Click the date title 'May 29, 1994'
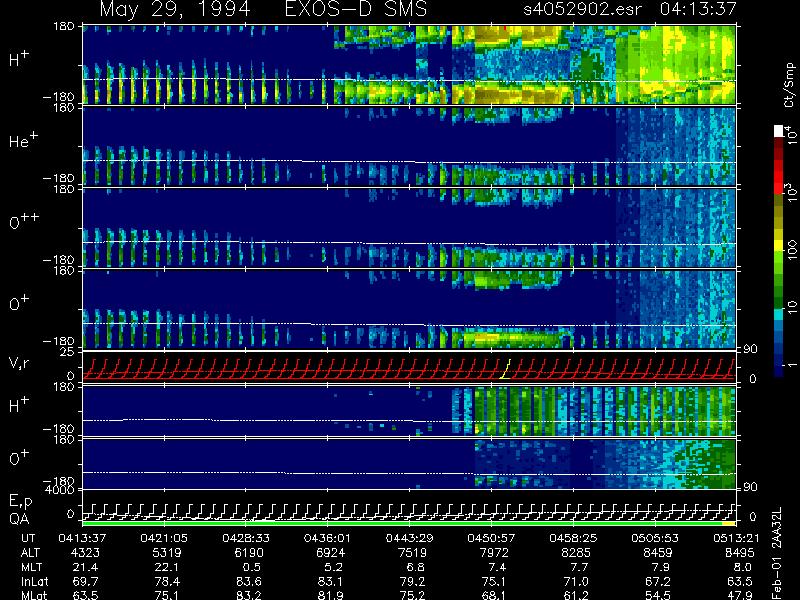This screenshot has height=600, width=800. [x=174, y=10]
